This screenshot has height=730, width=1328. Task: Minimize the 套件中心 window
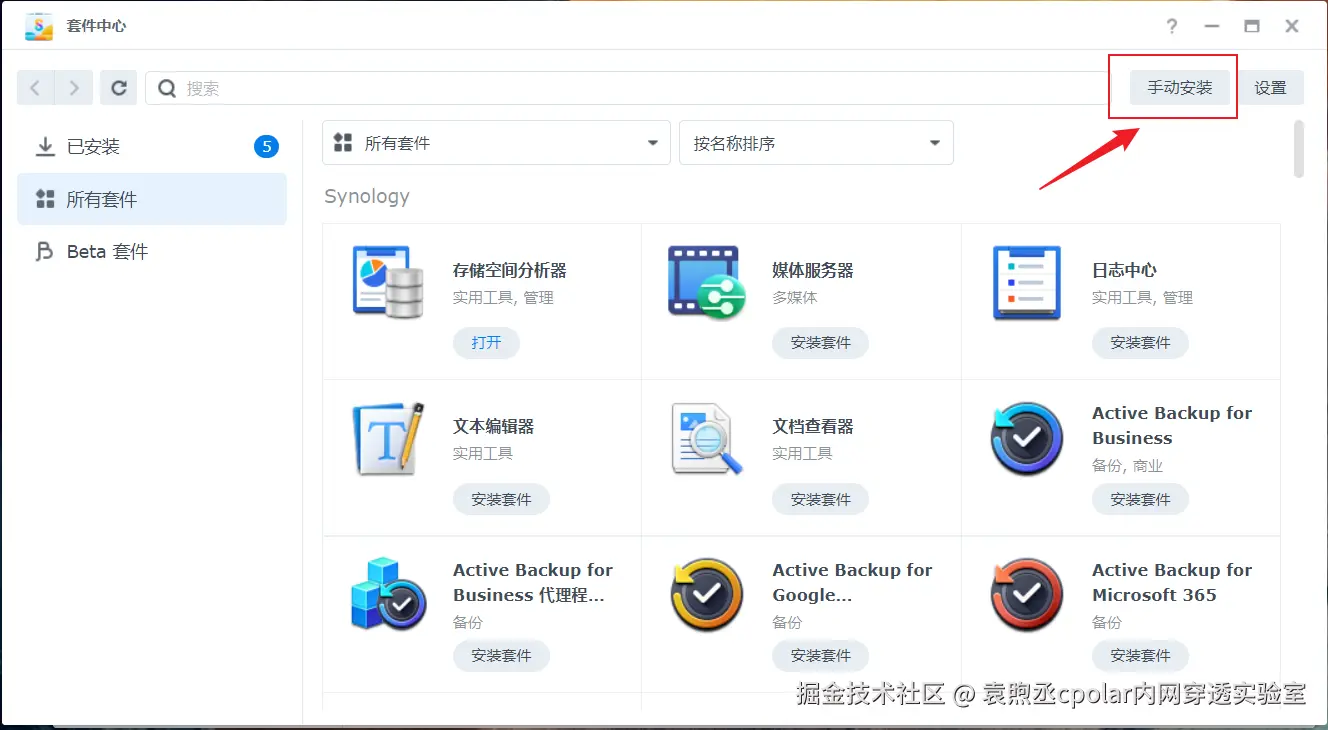(1212, 26)
